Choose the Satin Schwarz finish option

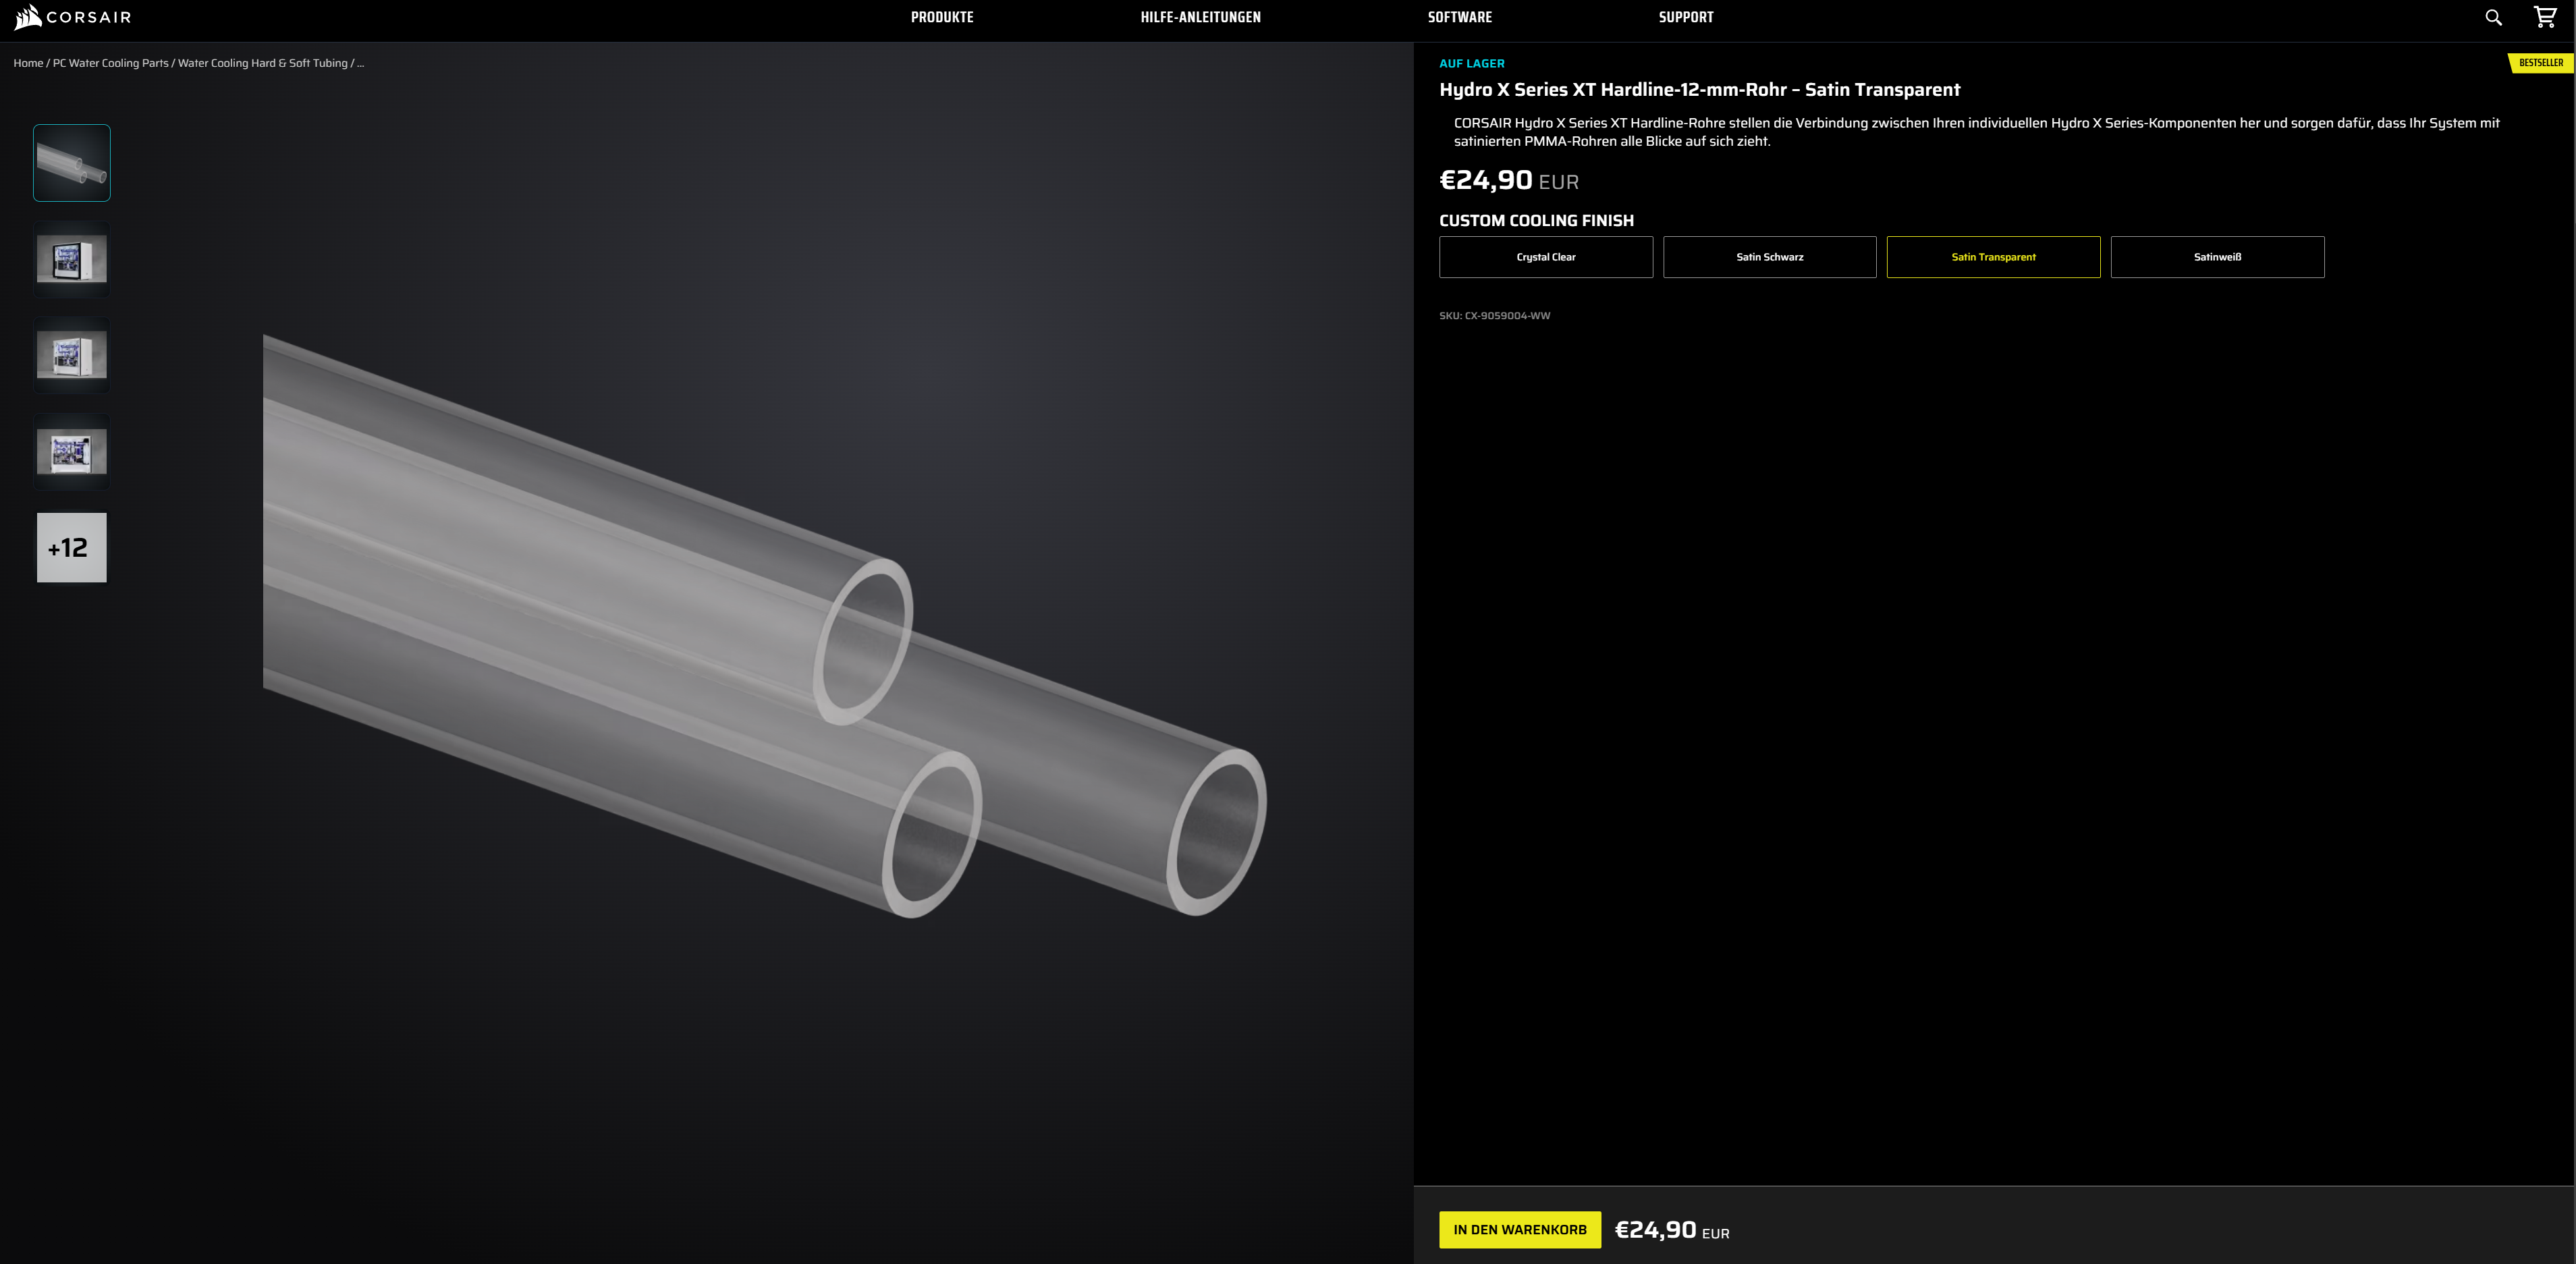coord(1769,257)
